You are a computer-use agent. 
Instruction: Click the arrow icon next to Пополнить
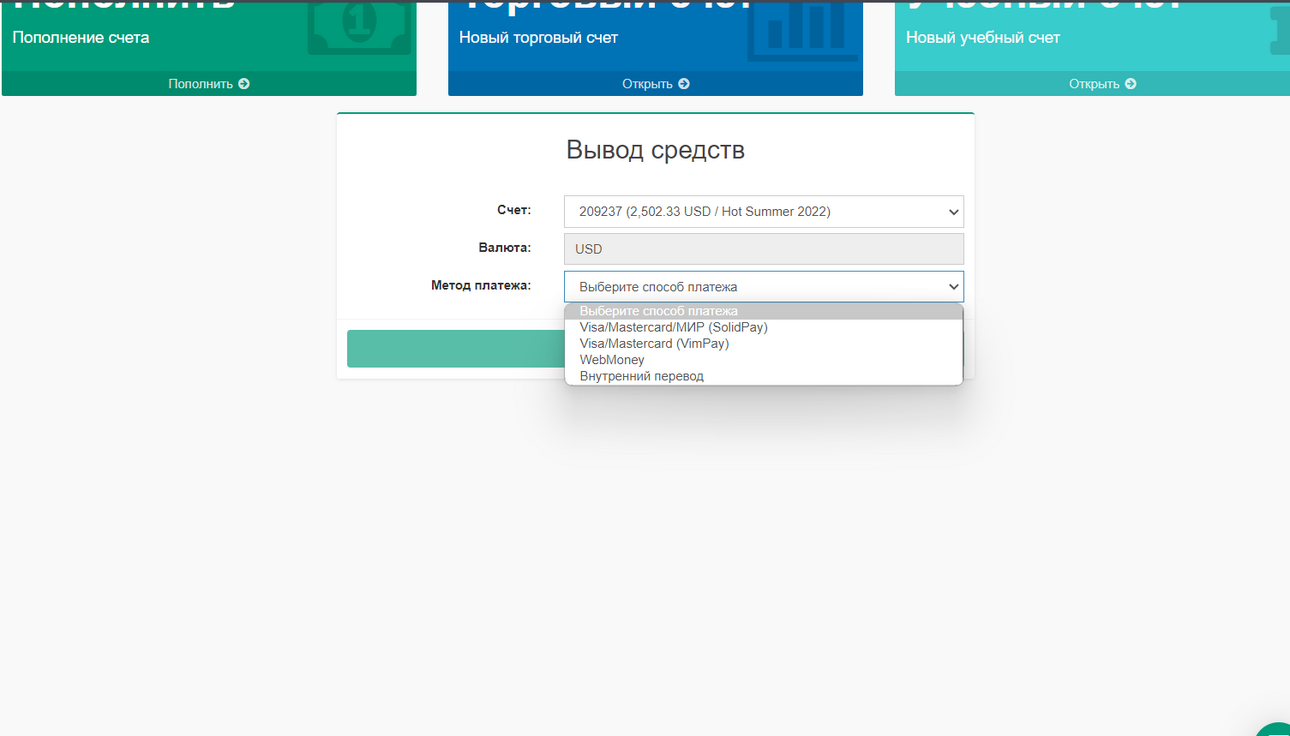point(244,84)
